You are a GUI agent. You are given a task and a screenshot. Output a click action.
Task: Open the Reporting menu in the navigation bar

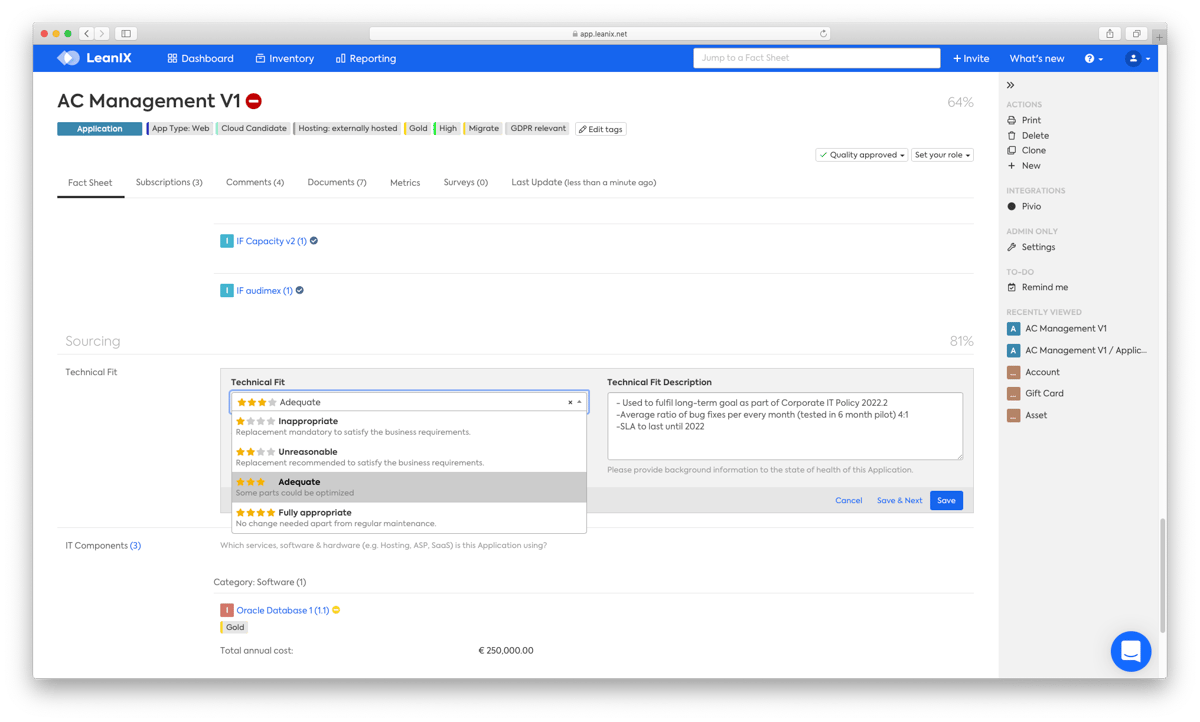365,58
